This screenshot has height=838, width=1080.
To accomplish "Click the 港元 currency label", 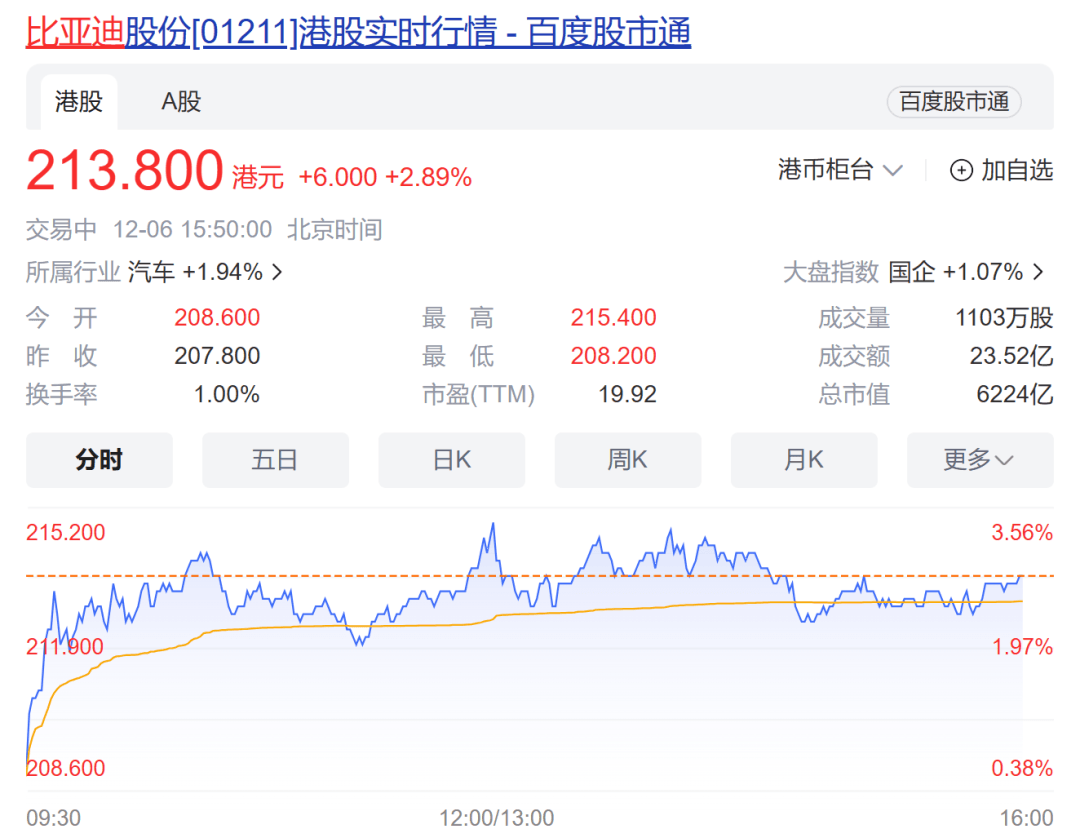I will pos(258,178).
